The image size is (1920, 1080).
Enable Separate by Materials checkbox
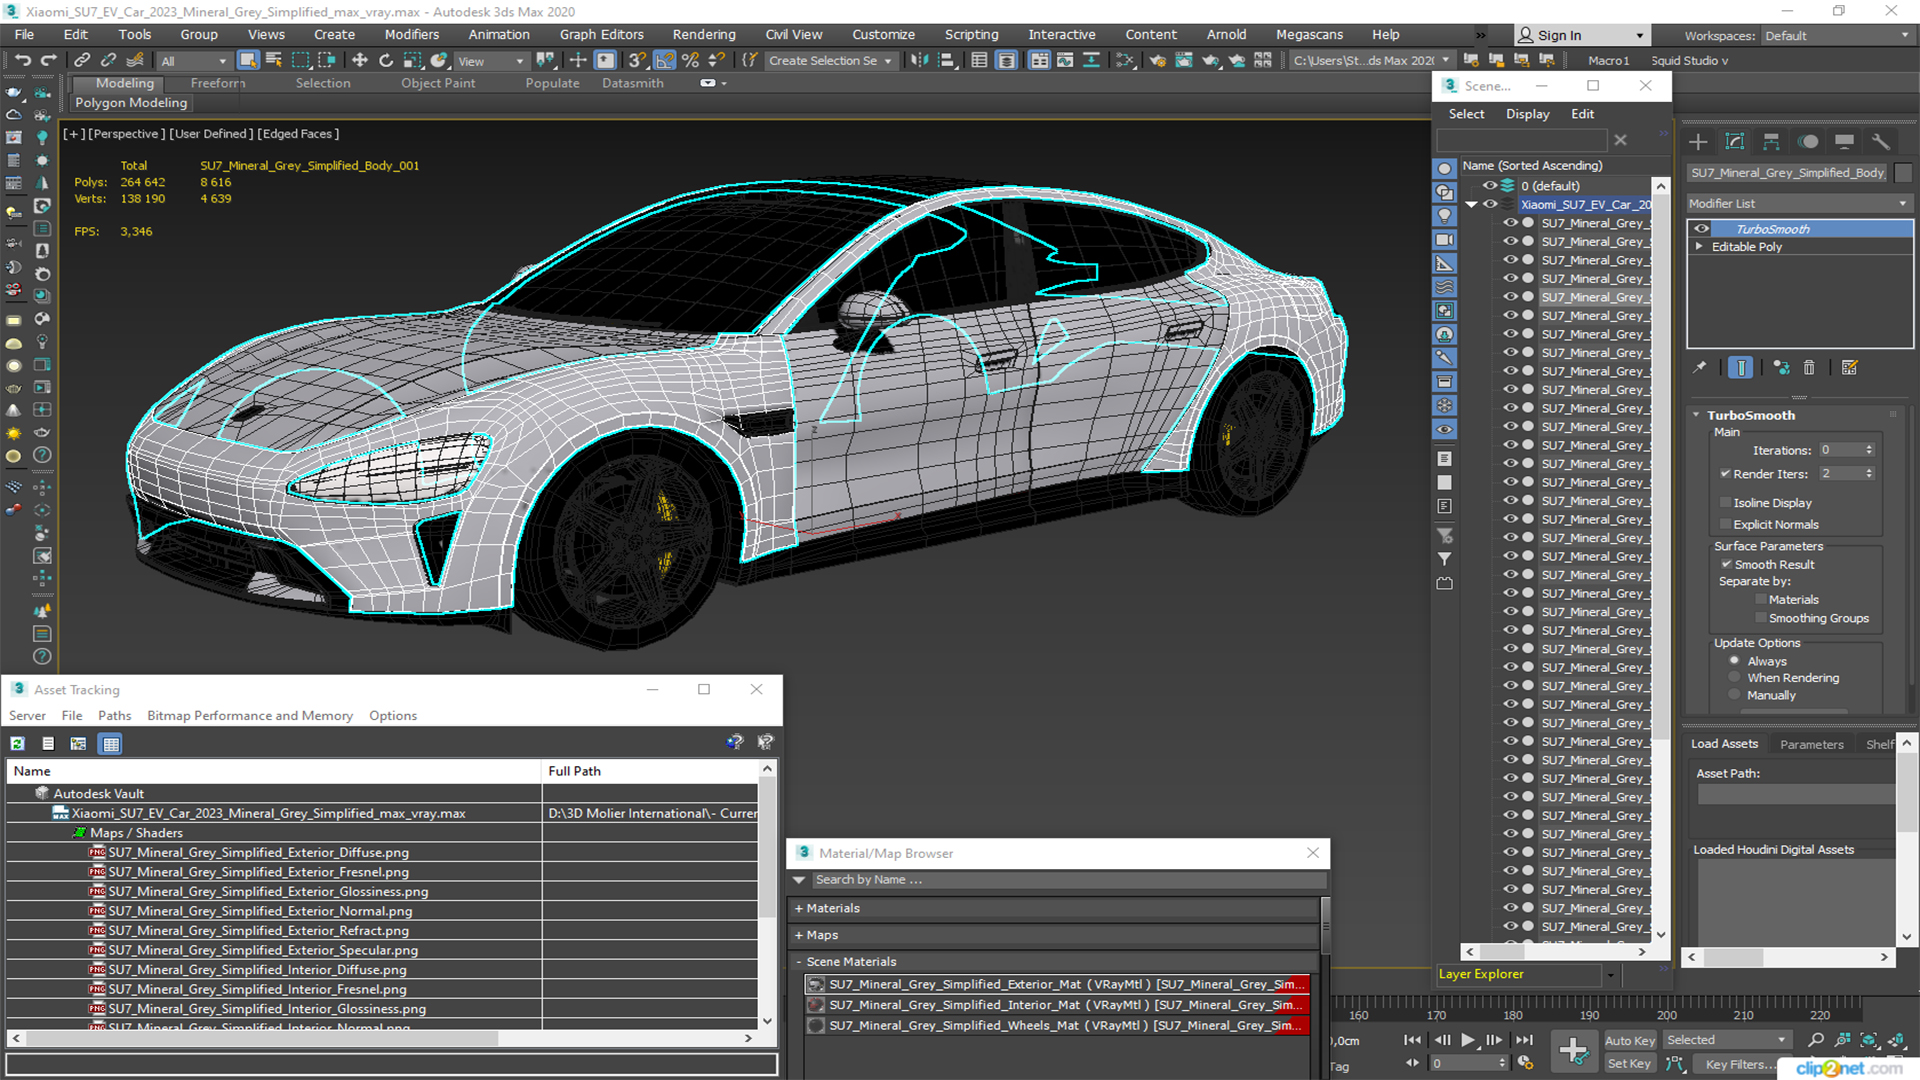tap(1761, 600)
